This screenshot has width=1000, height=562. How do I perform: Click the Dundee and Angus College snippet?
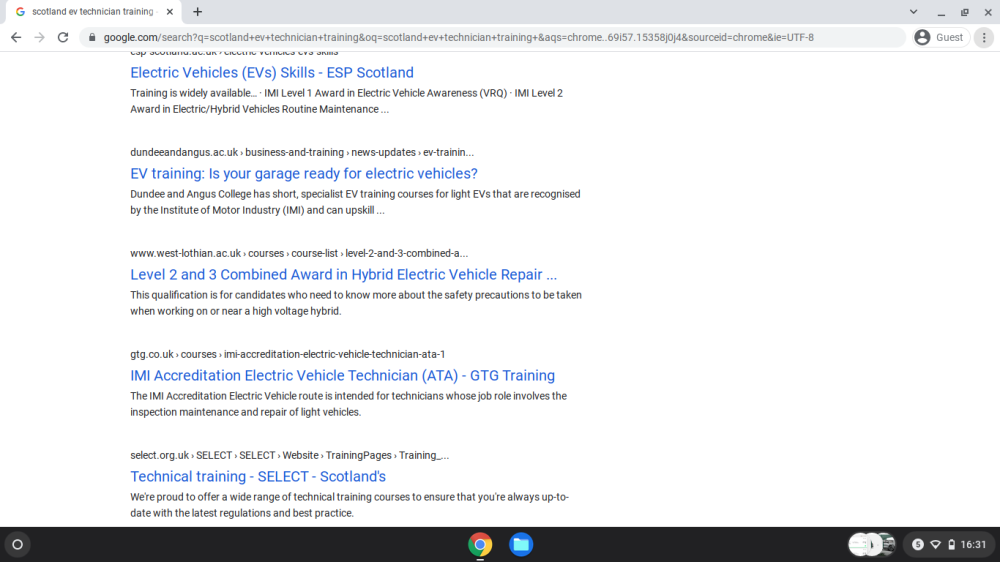coord(355,202)
